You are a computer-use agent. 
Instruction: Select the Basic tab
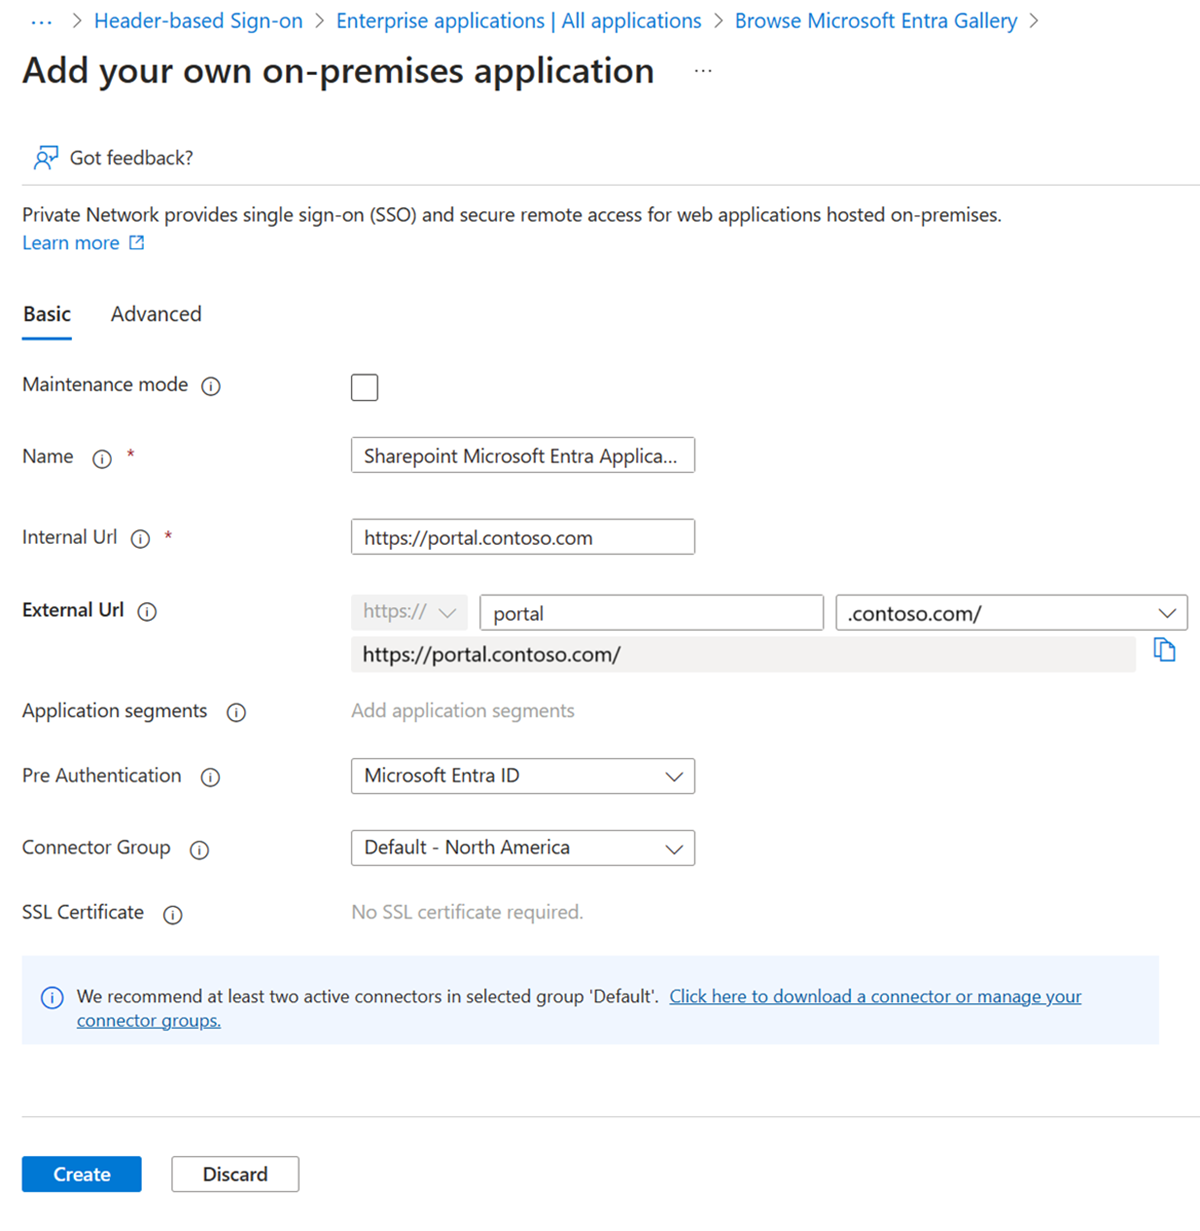coord(47,314)
